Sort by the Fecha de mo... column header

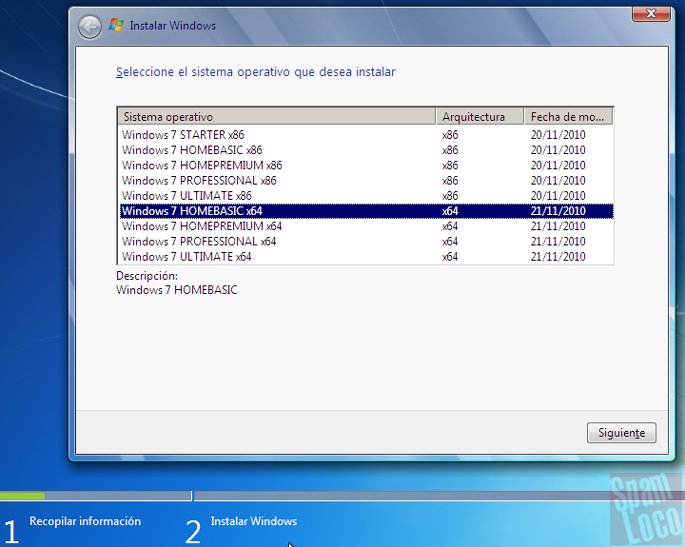(568, 117)
